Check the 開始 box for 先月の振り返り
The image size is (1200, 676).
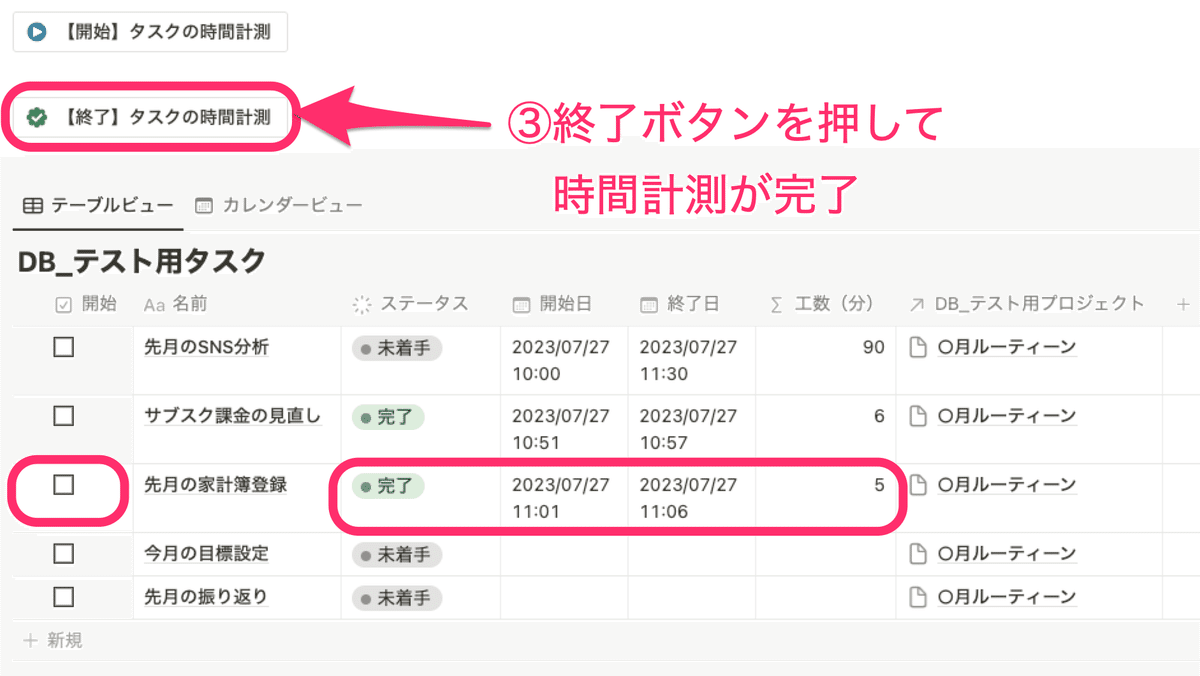coord(64,597)
